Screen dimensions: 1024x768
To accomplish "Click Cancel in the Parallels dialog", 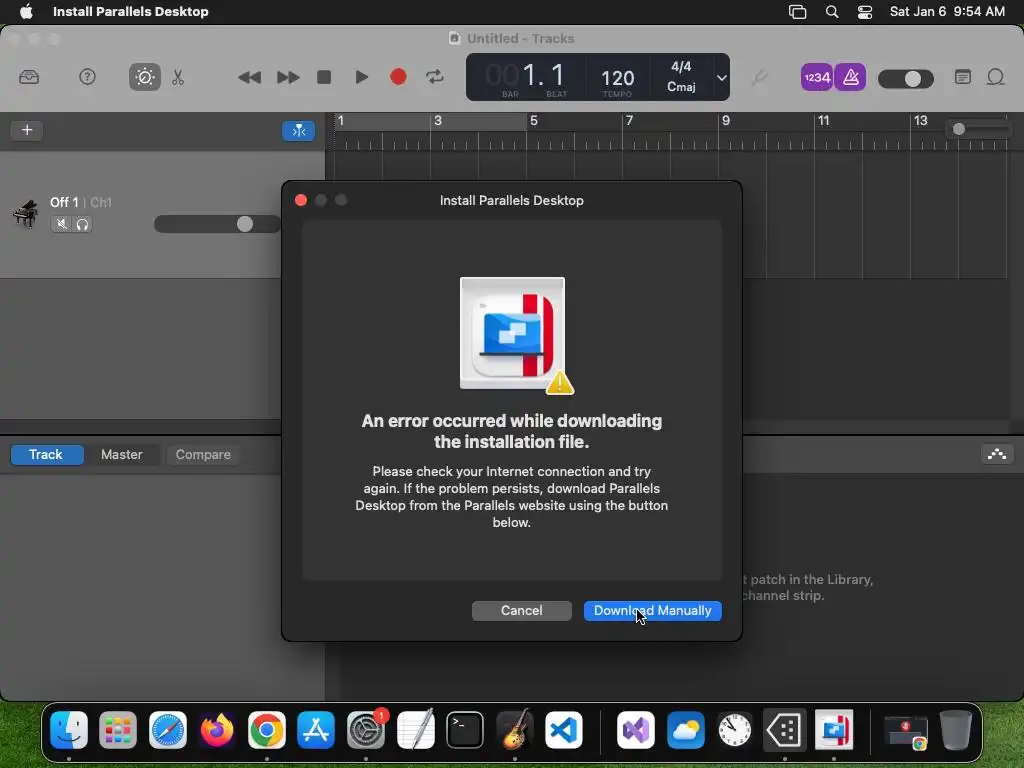I will coord(521,611).
